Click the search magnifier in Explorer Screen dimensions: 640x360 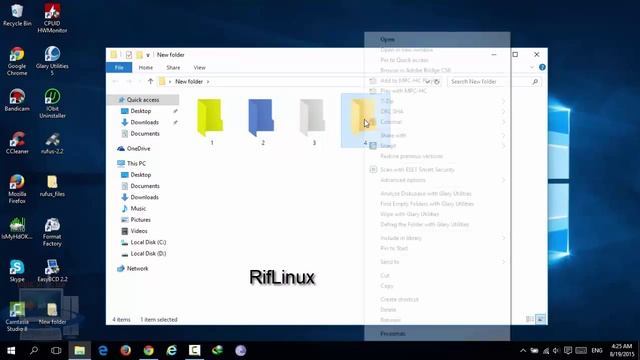point(535,82)
